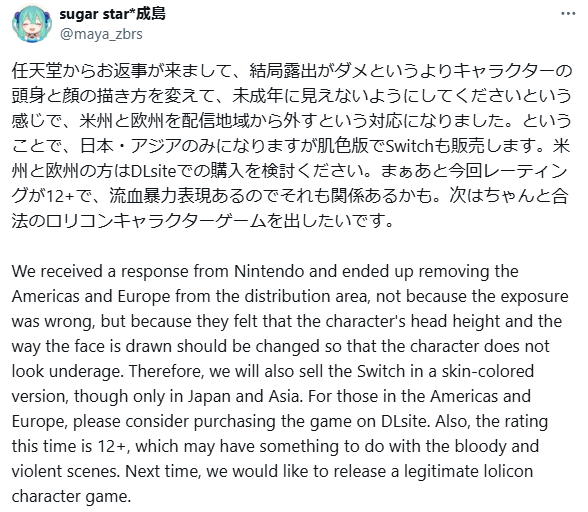Click DLsite in the Japanese paragraph

point(153,171)
